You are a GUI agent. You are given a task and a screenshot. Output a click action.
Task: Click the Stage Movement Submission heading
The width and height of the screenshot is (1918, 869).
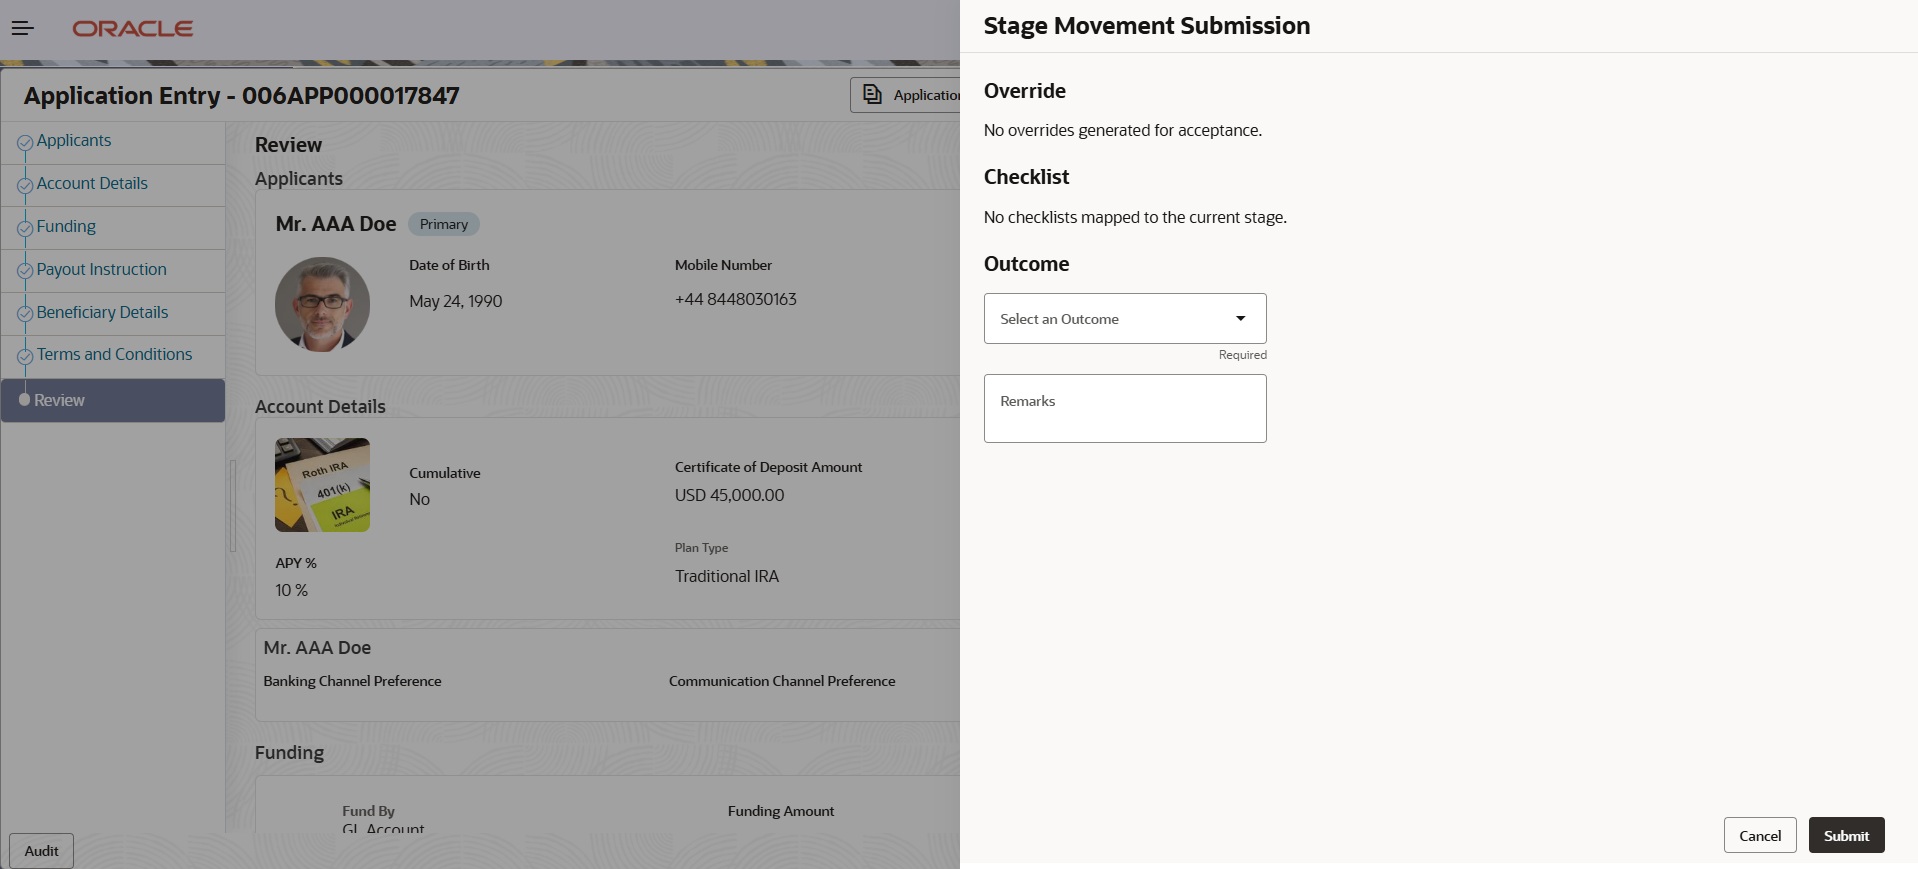coord(1147,26)
